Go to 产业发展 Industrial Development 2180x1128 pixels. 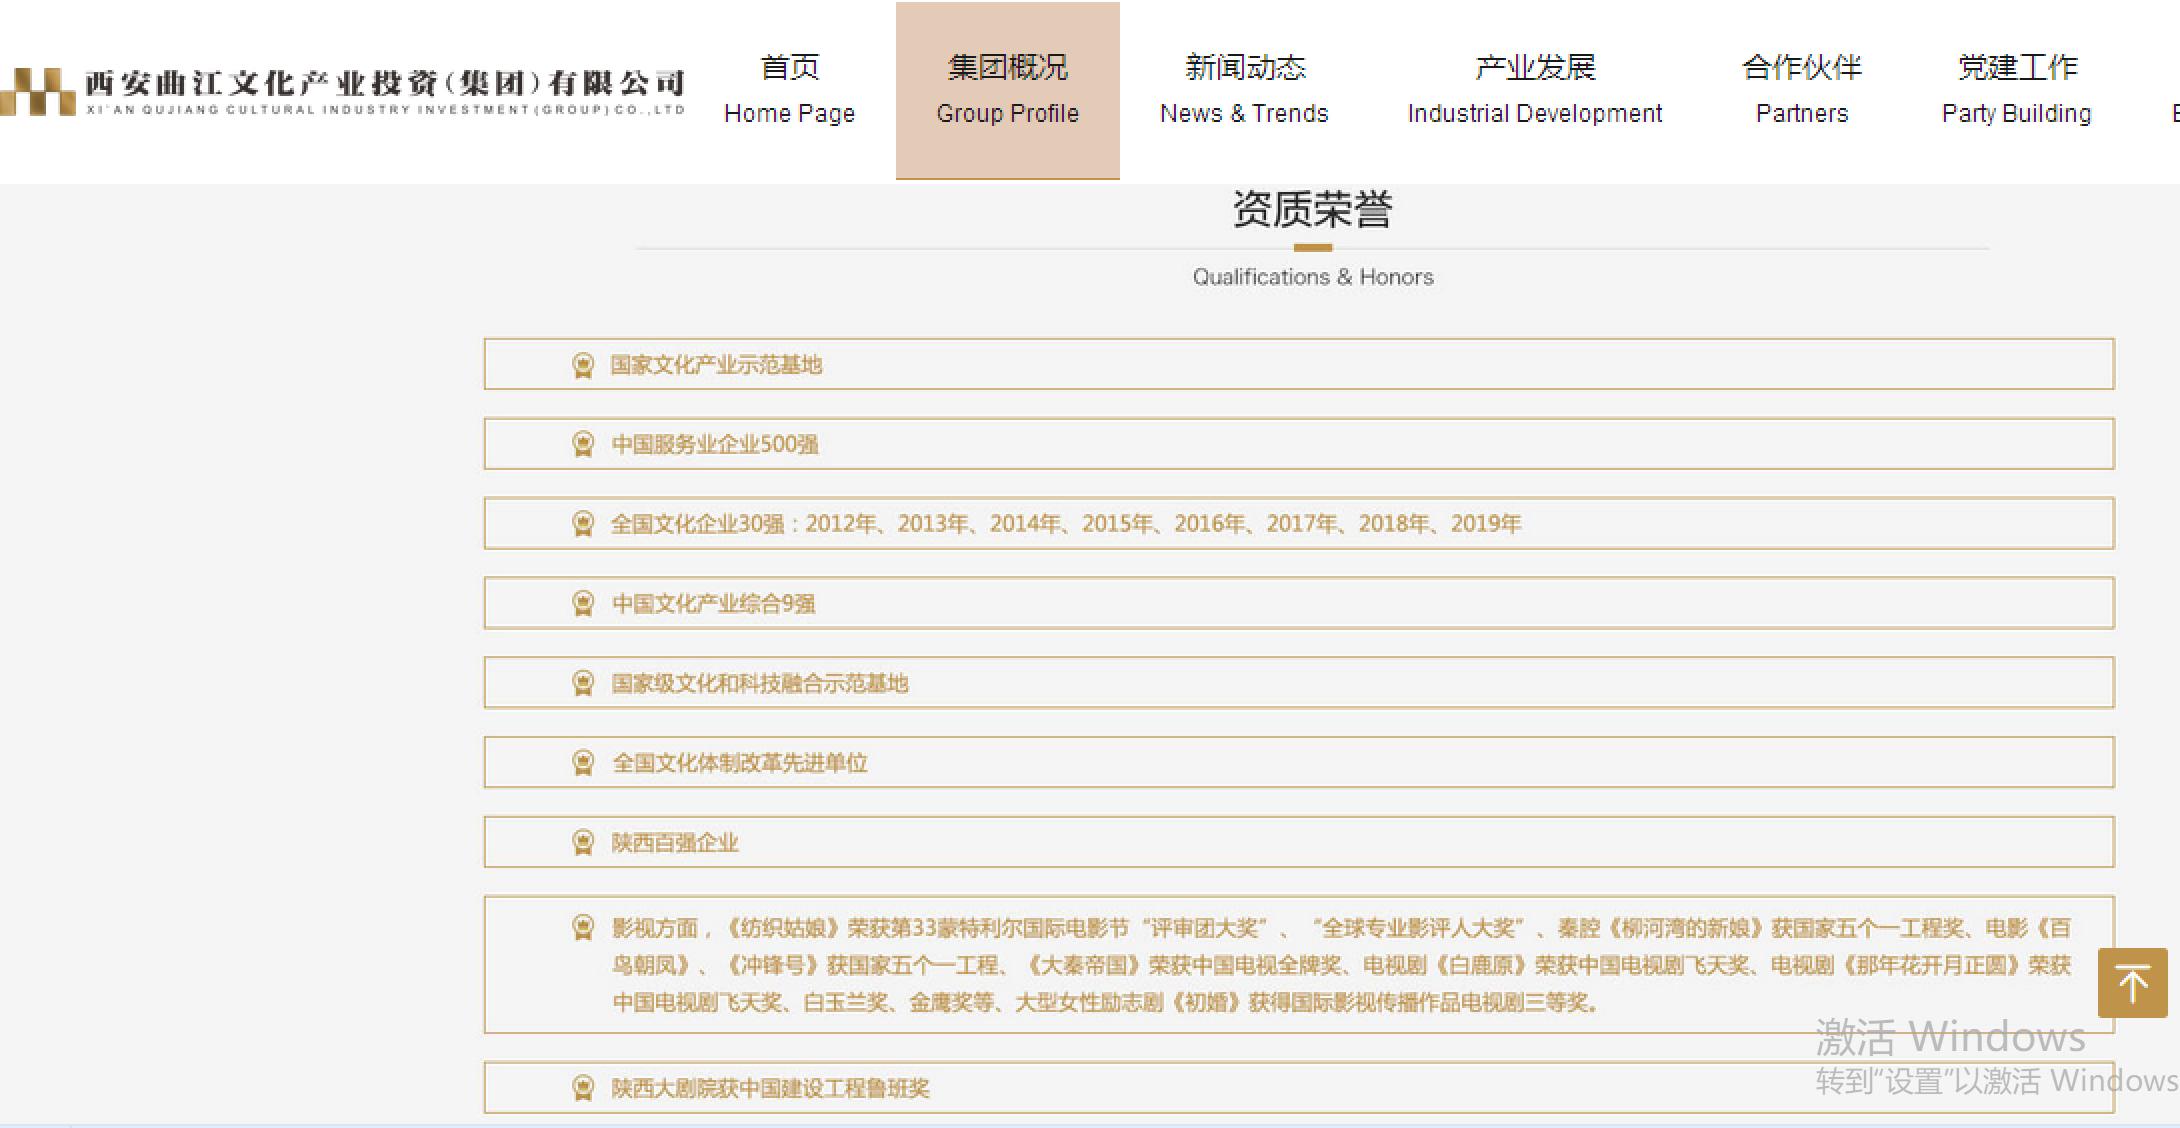point(1534,90)
